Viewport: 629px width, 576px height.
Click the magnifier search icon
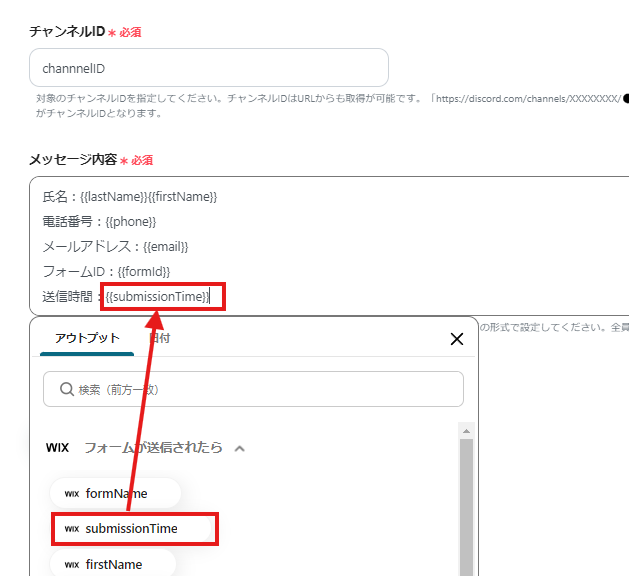tap(67, 389)
